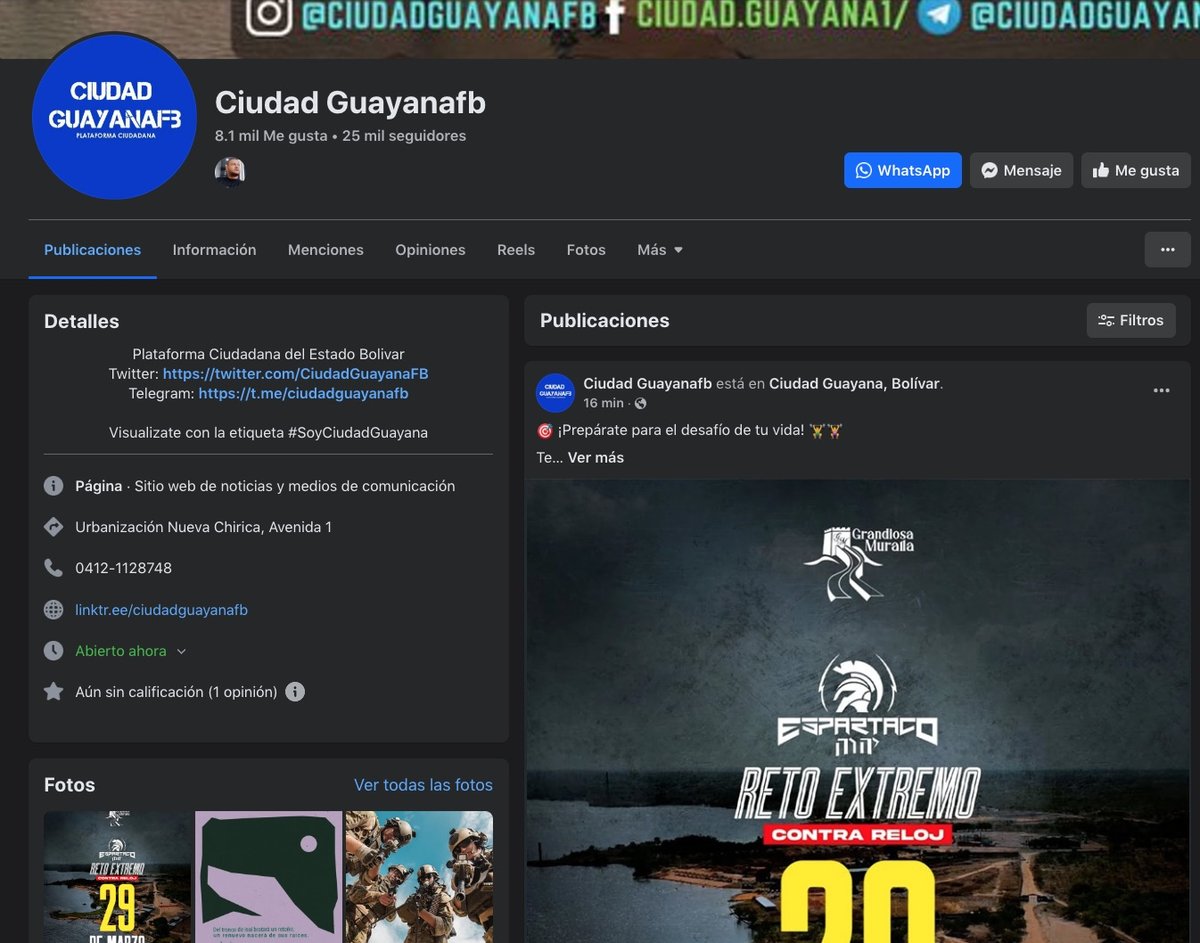Like the page with Me gusta button
This screenshot has width=1200, height=943.
[1136, 170]
